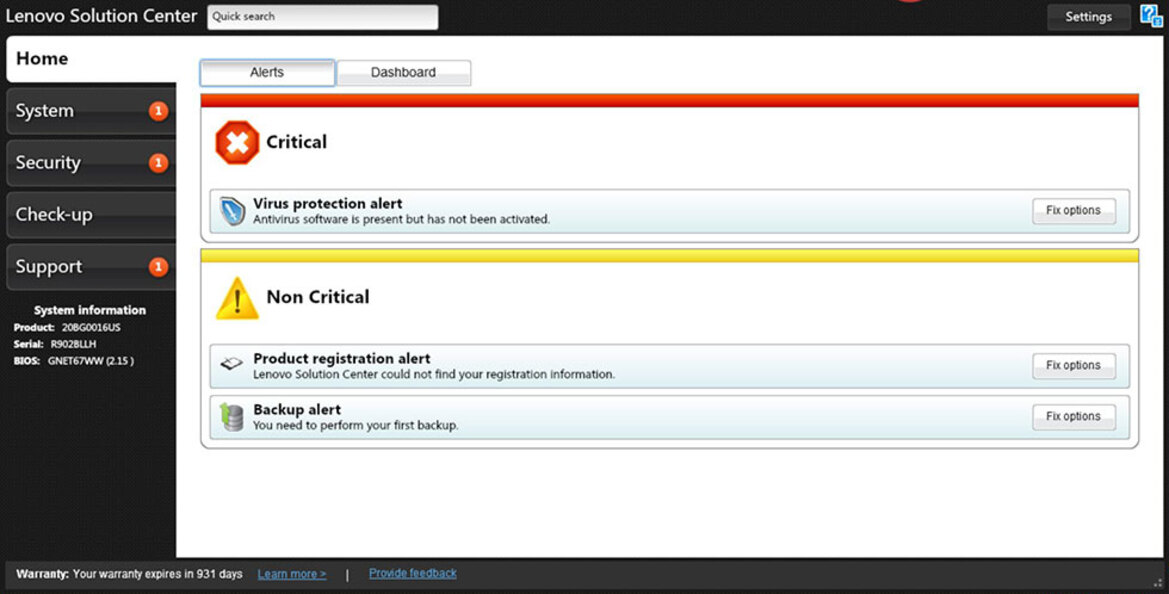Image resolution: width=1169 pixels, height=594 pixels.
Task: Click the Lenovo Solution Center title
Action: coord(101,16)
